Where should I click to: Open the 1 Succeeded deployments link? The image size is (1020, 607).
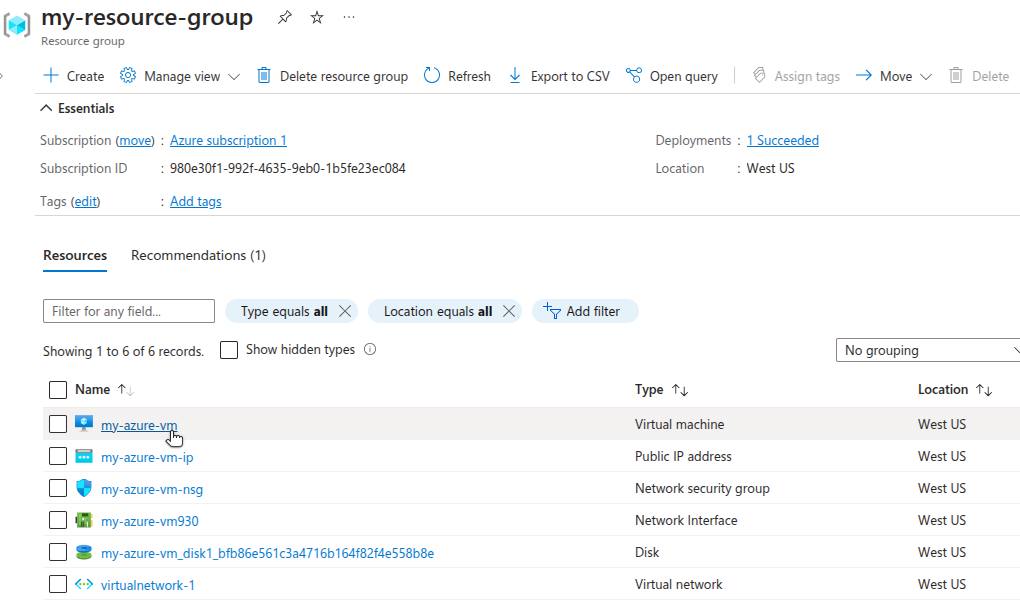(783, 141)
